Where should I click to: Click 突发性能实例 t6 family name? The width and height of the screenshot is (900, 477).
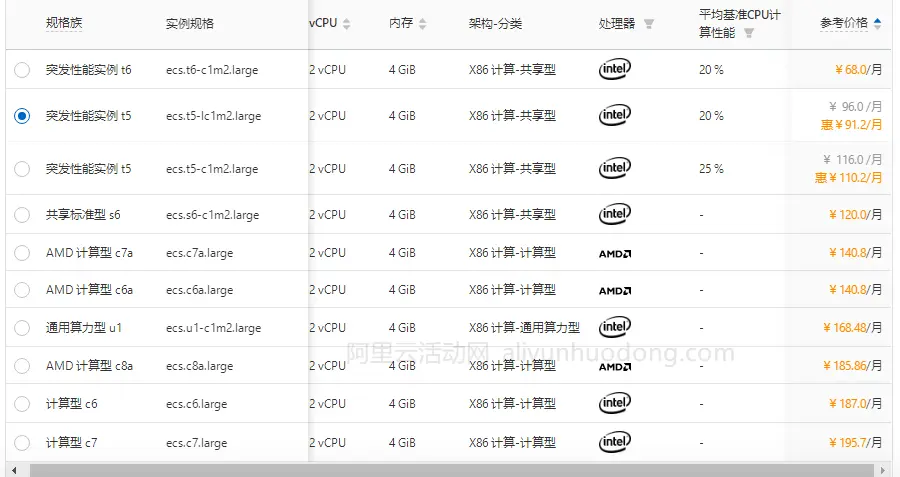click(88, 70)
